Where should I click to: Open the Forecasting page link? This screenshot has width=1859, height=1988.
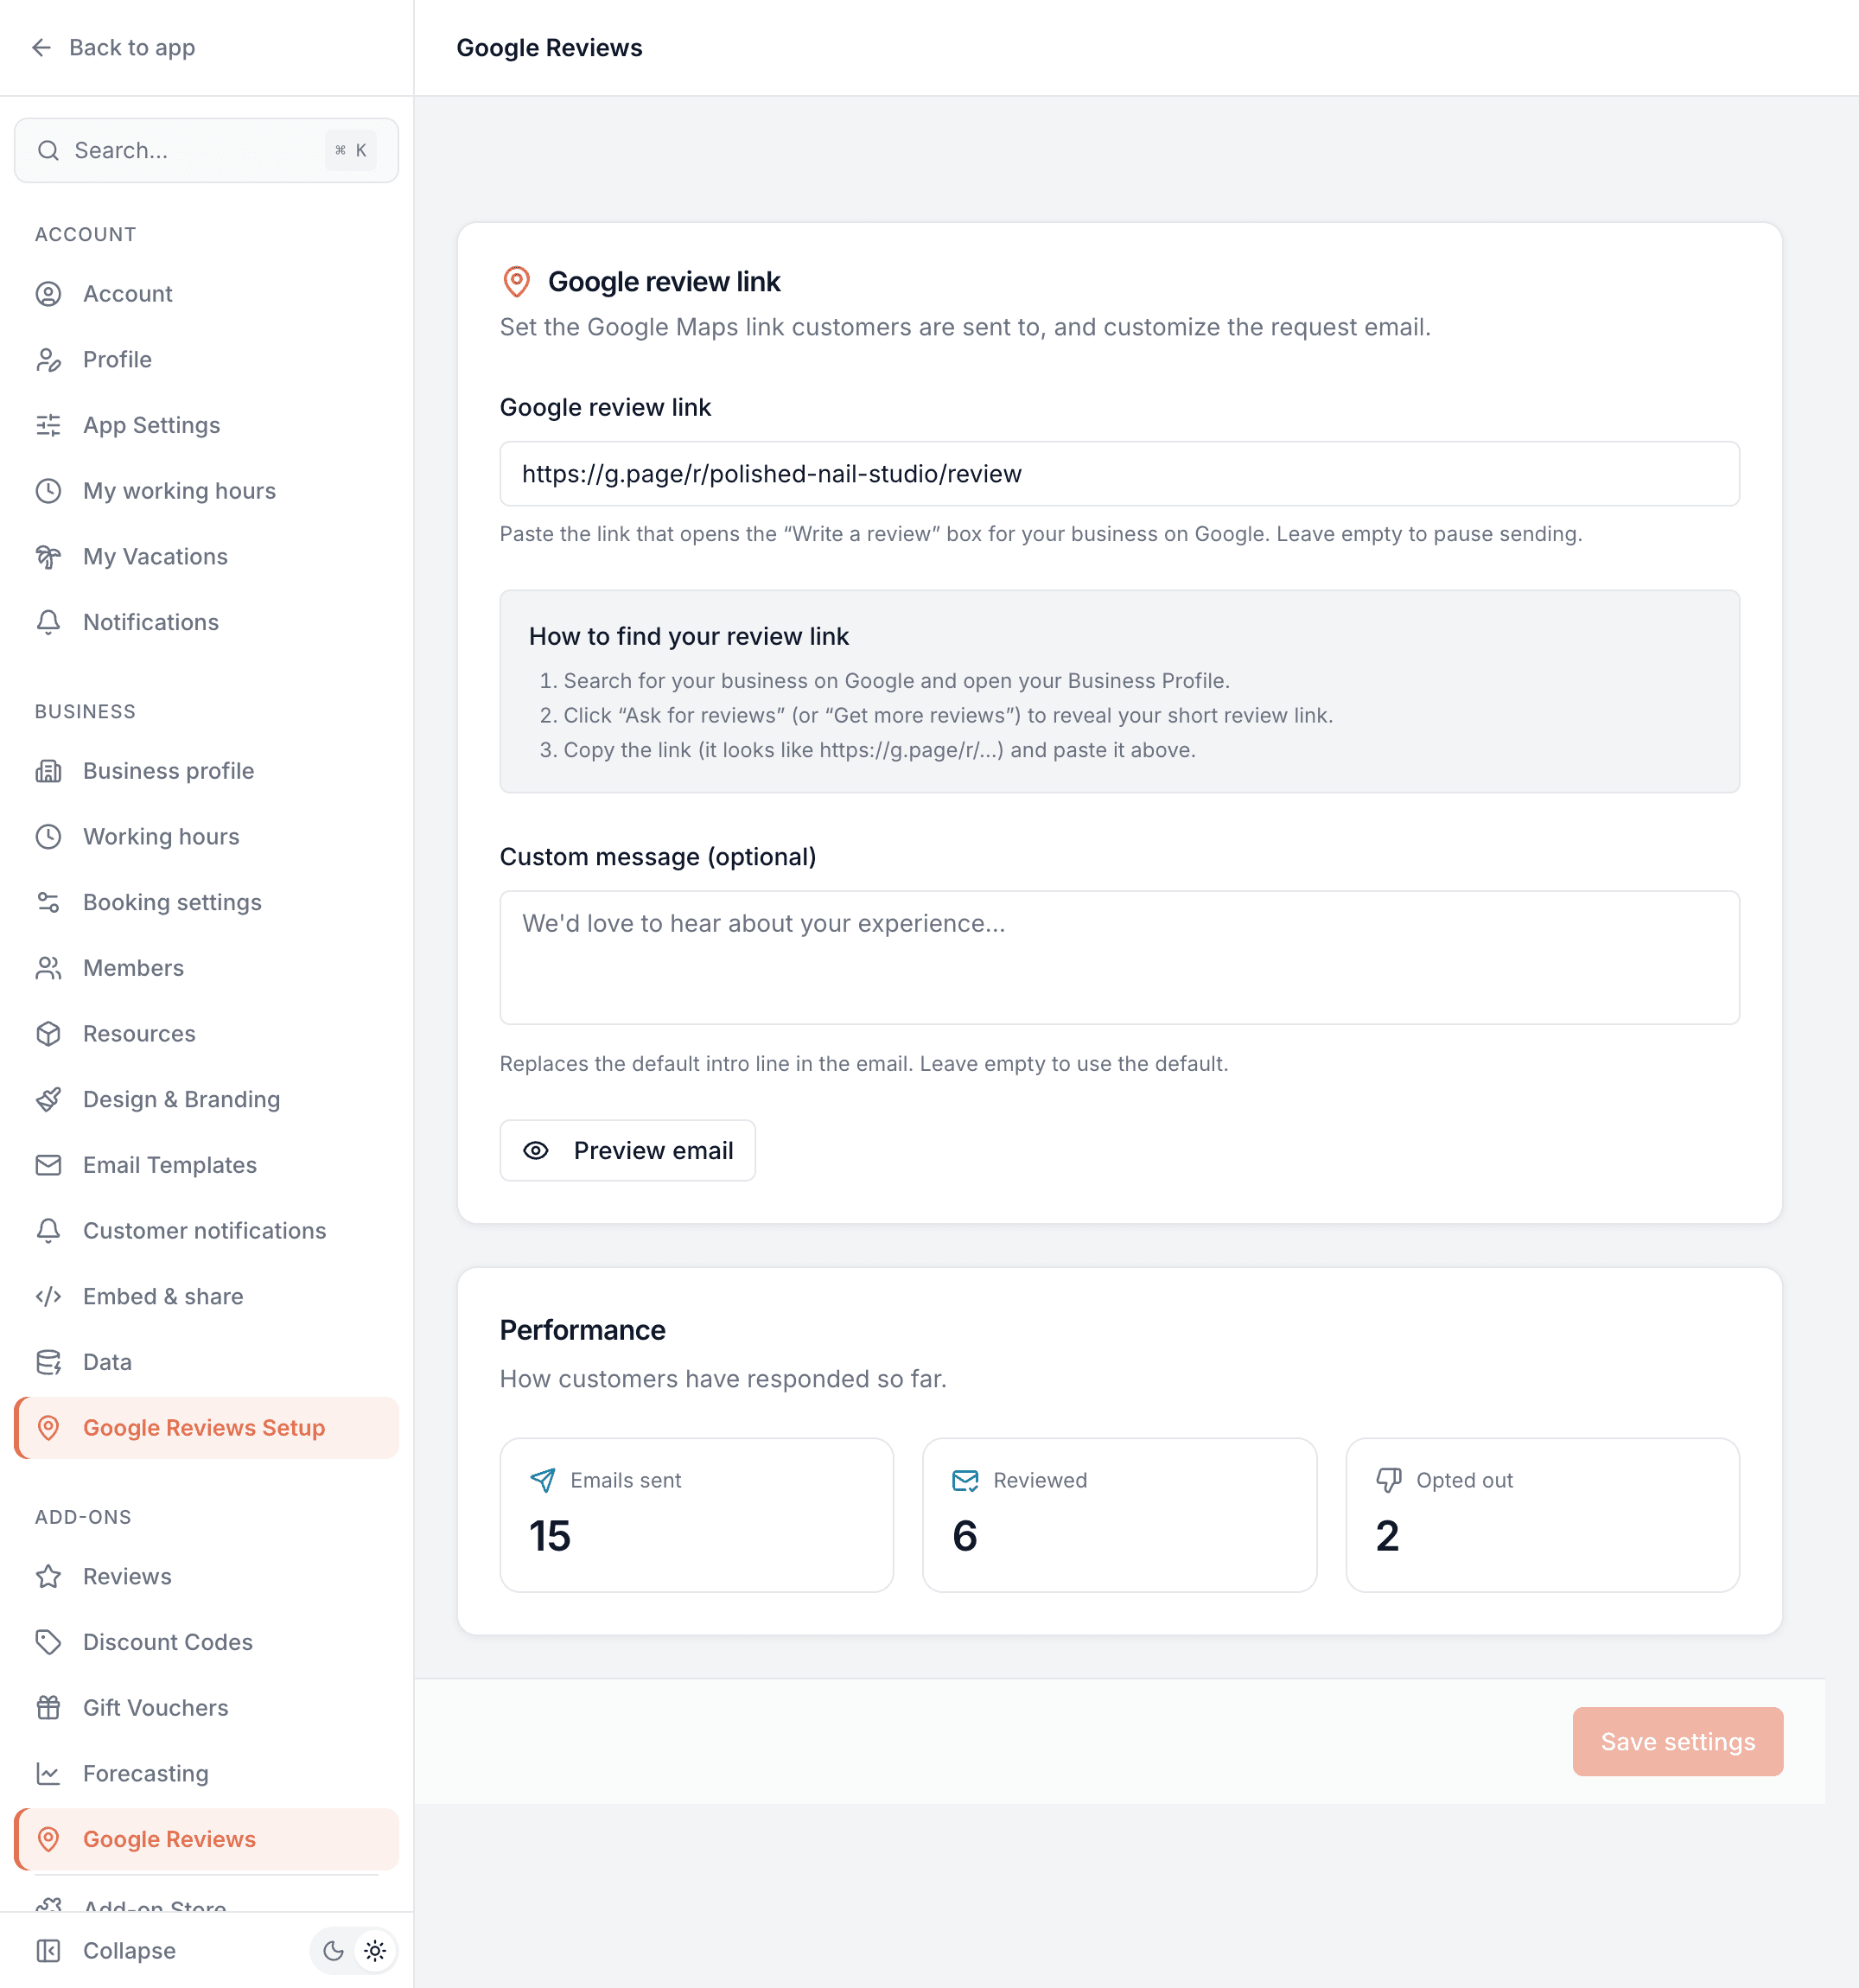click(x=206, y=1773)
